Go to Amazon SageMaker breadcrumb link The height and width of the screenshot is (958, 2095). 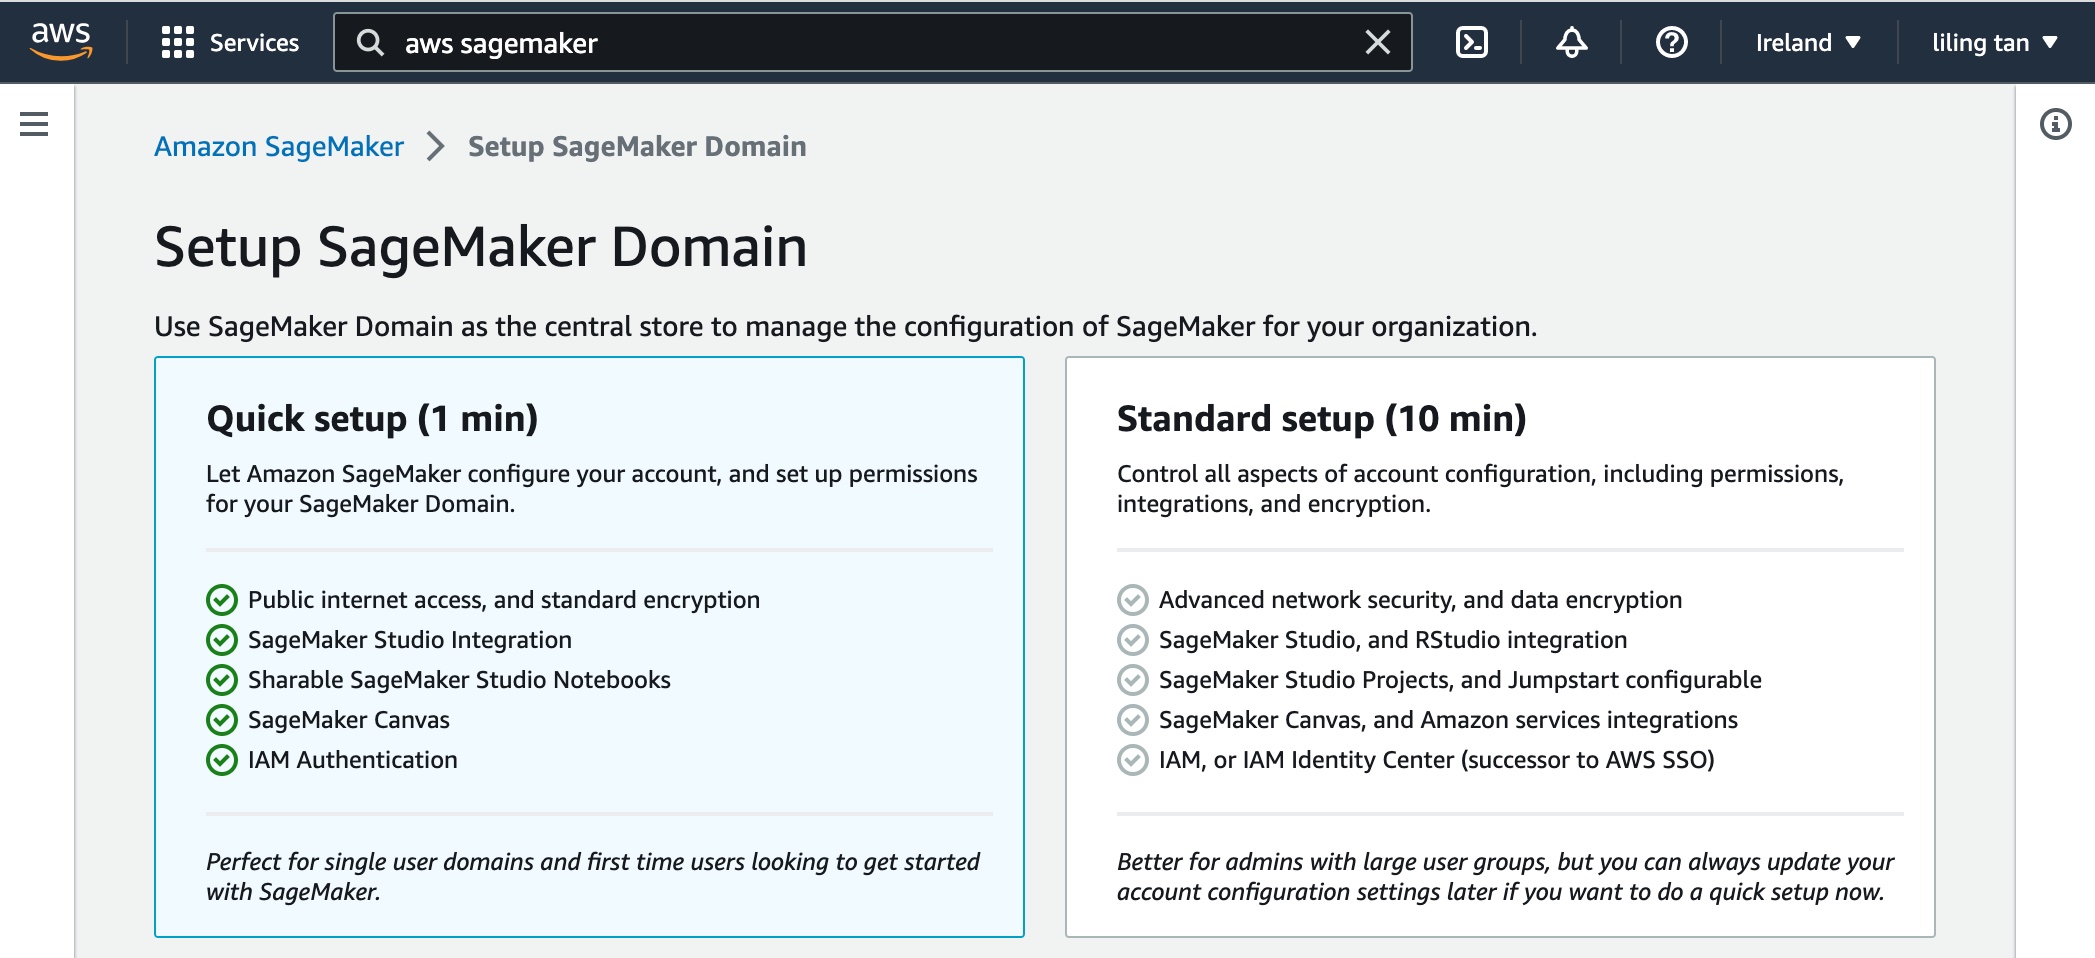pos(279,146)
